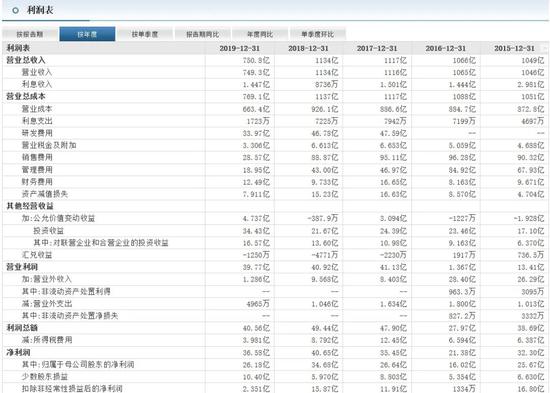Select the 营业利润 row label

22,267
